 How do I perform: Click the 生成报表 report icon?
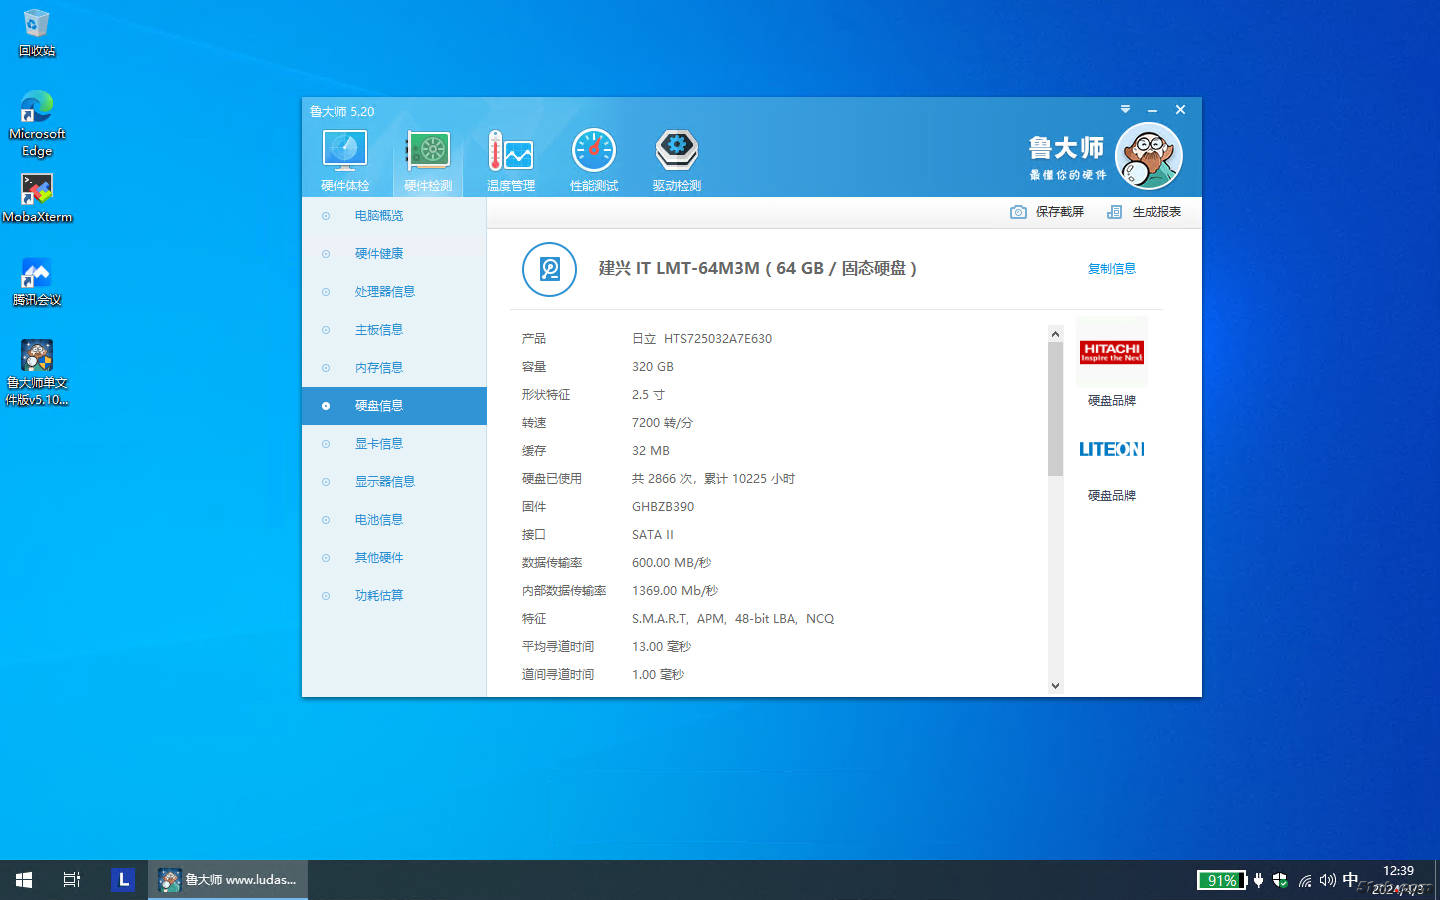tap(1114, 212)
